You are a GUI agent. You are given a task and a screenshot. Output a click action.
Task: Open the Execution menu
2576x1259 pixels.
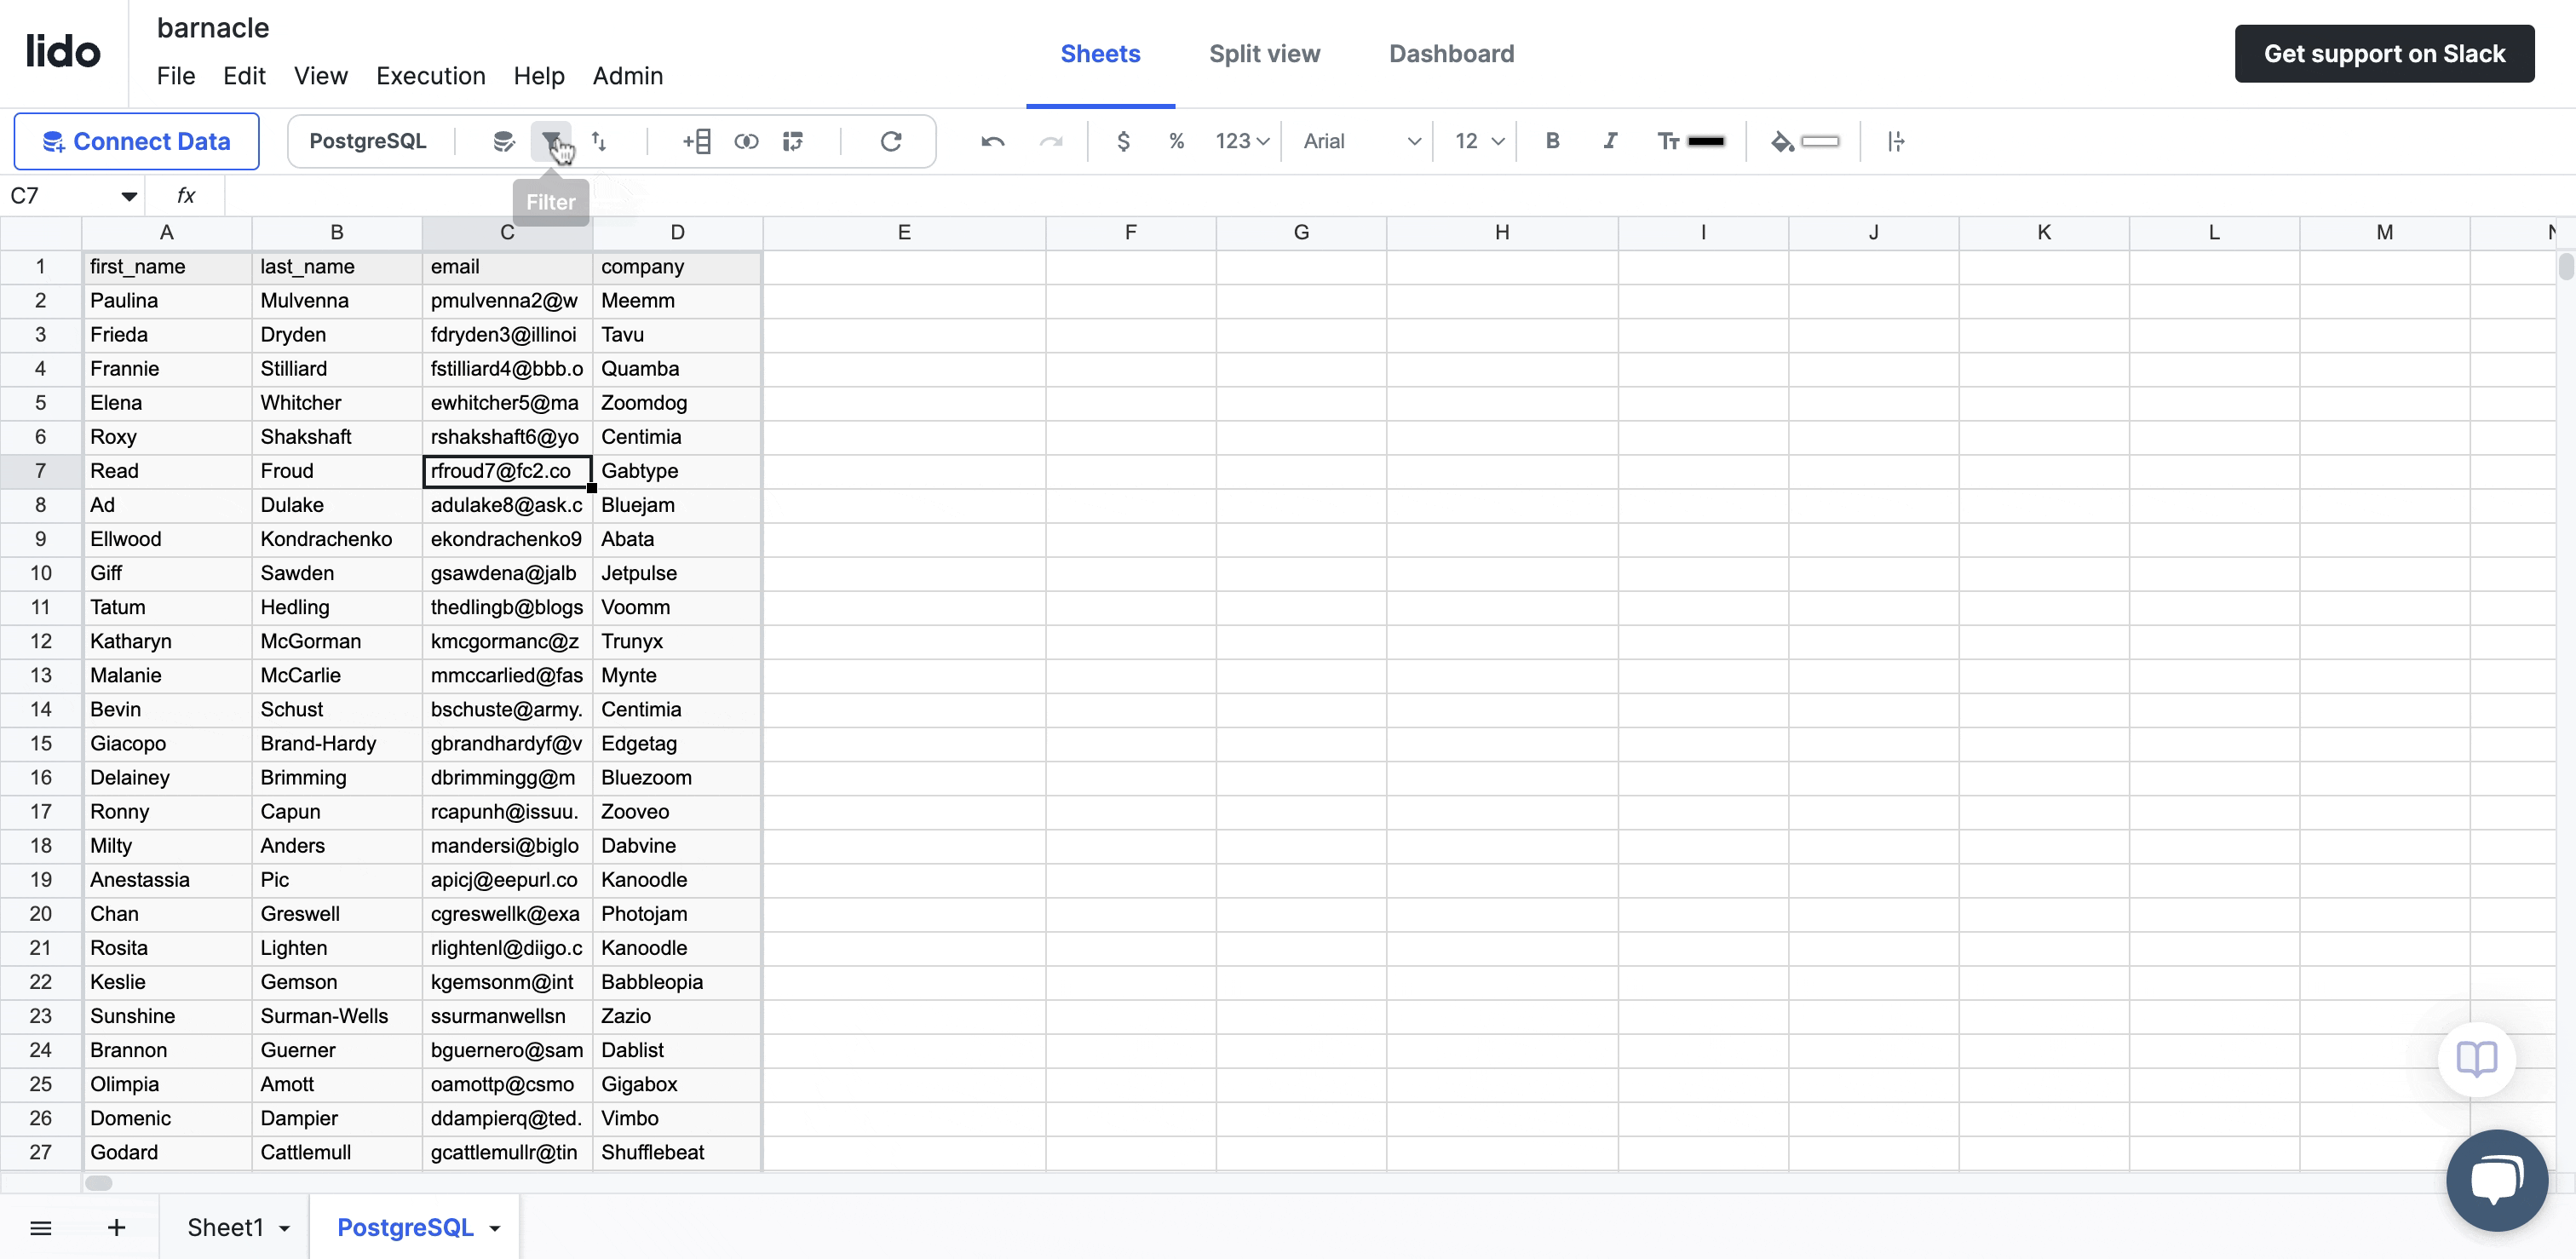coord(430,76)
